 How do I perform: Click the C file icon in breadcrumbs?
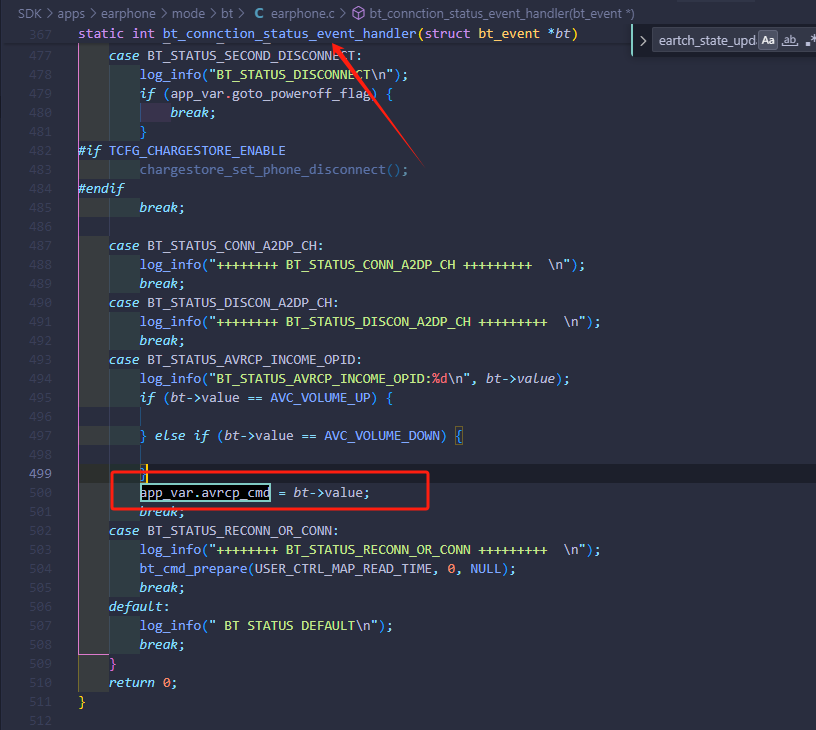[x=259, y=14]
